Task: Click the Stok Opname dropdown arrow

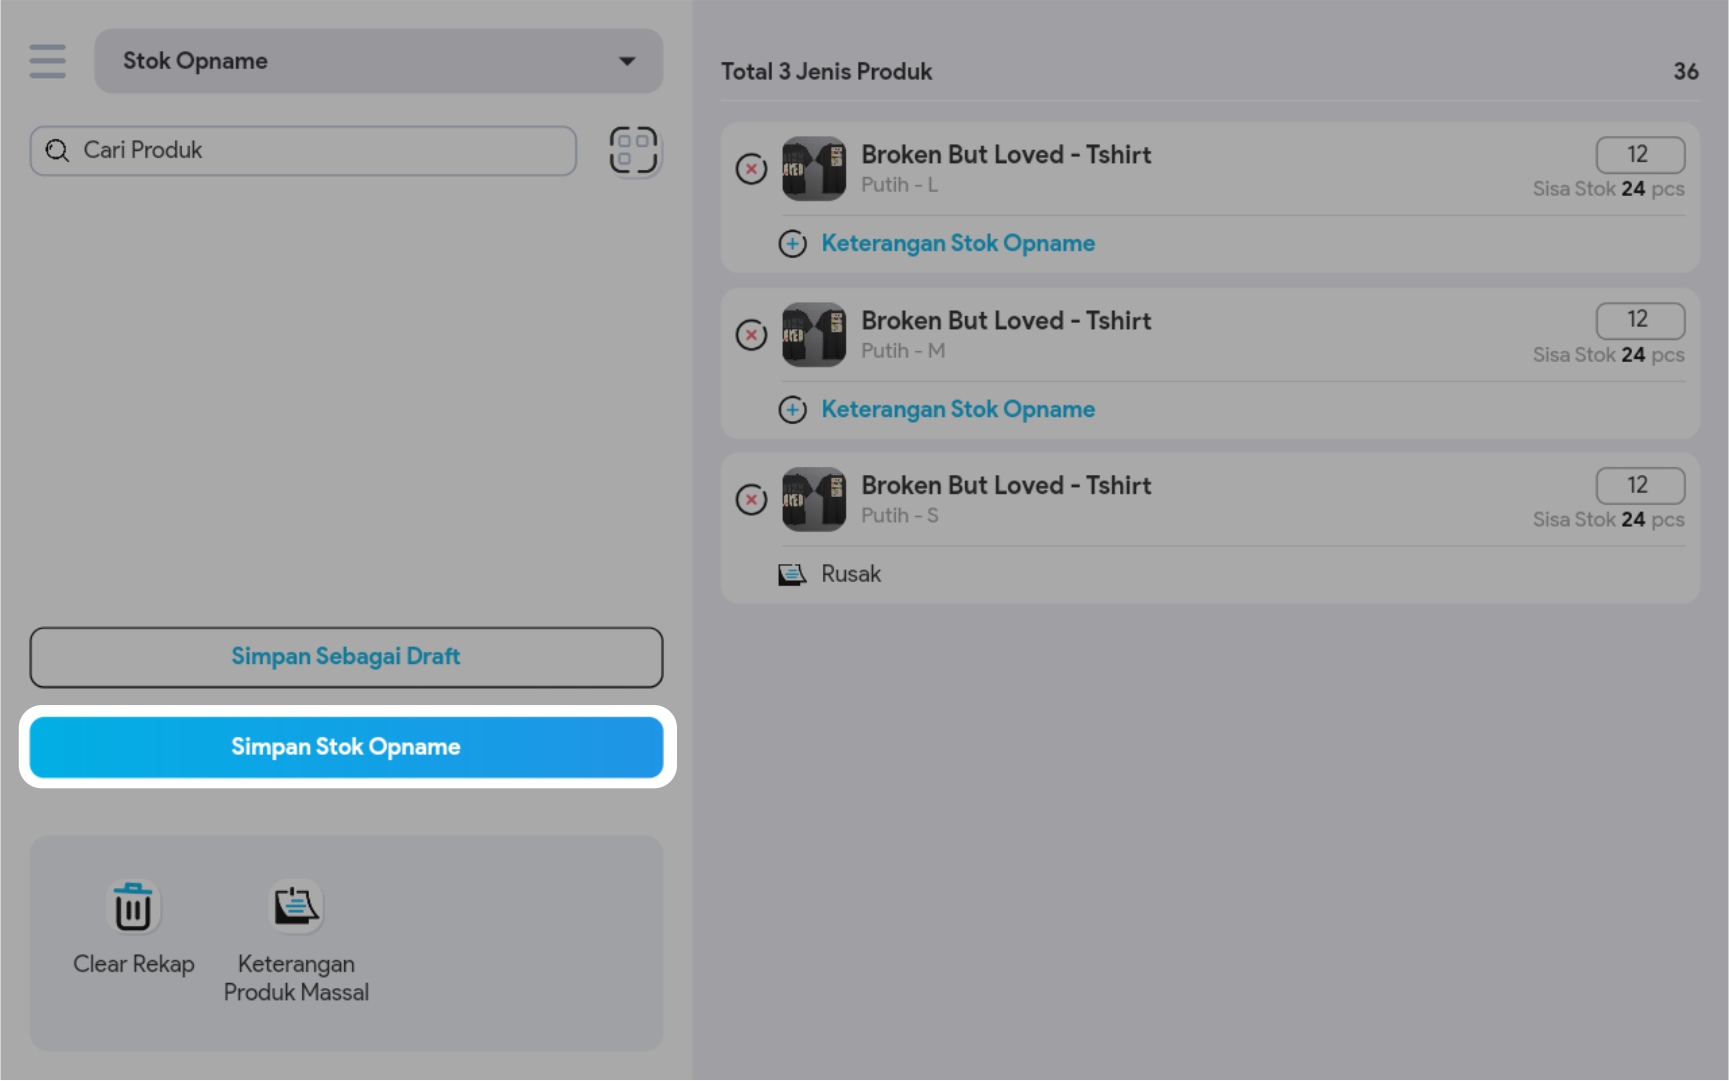Action: click(x=627, y=61)
